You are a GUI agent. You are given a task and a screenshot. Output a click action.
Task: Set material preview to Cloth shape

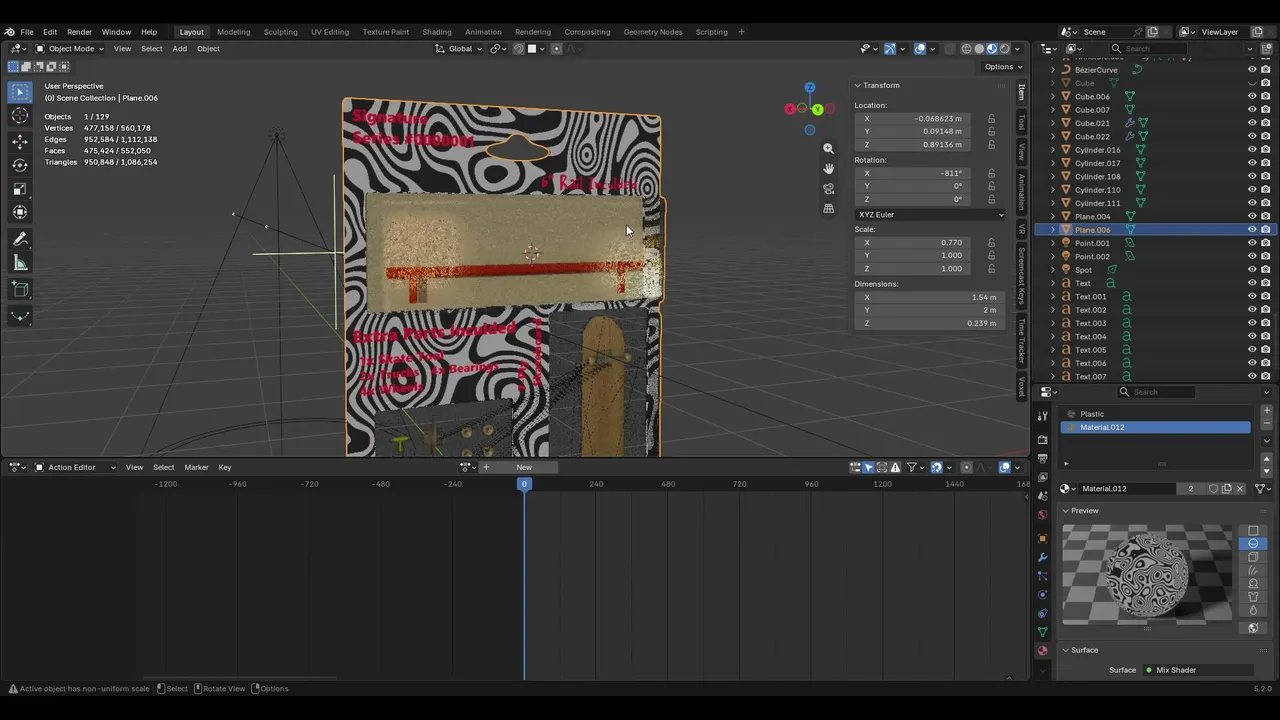click(1253, 597)
